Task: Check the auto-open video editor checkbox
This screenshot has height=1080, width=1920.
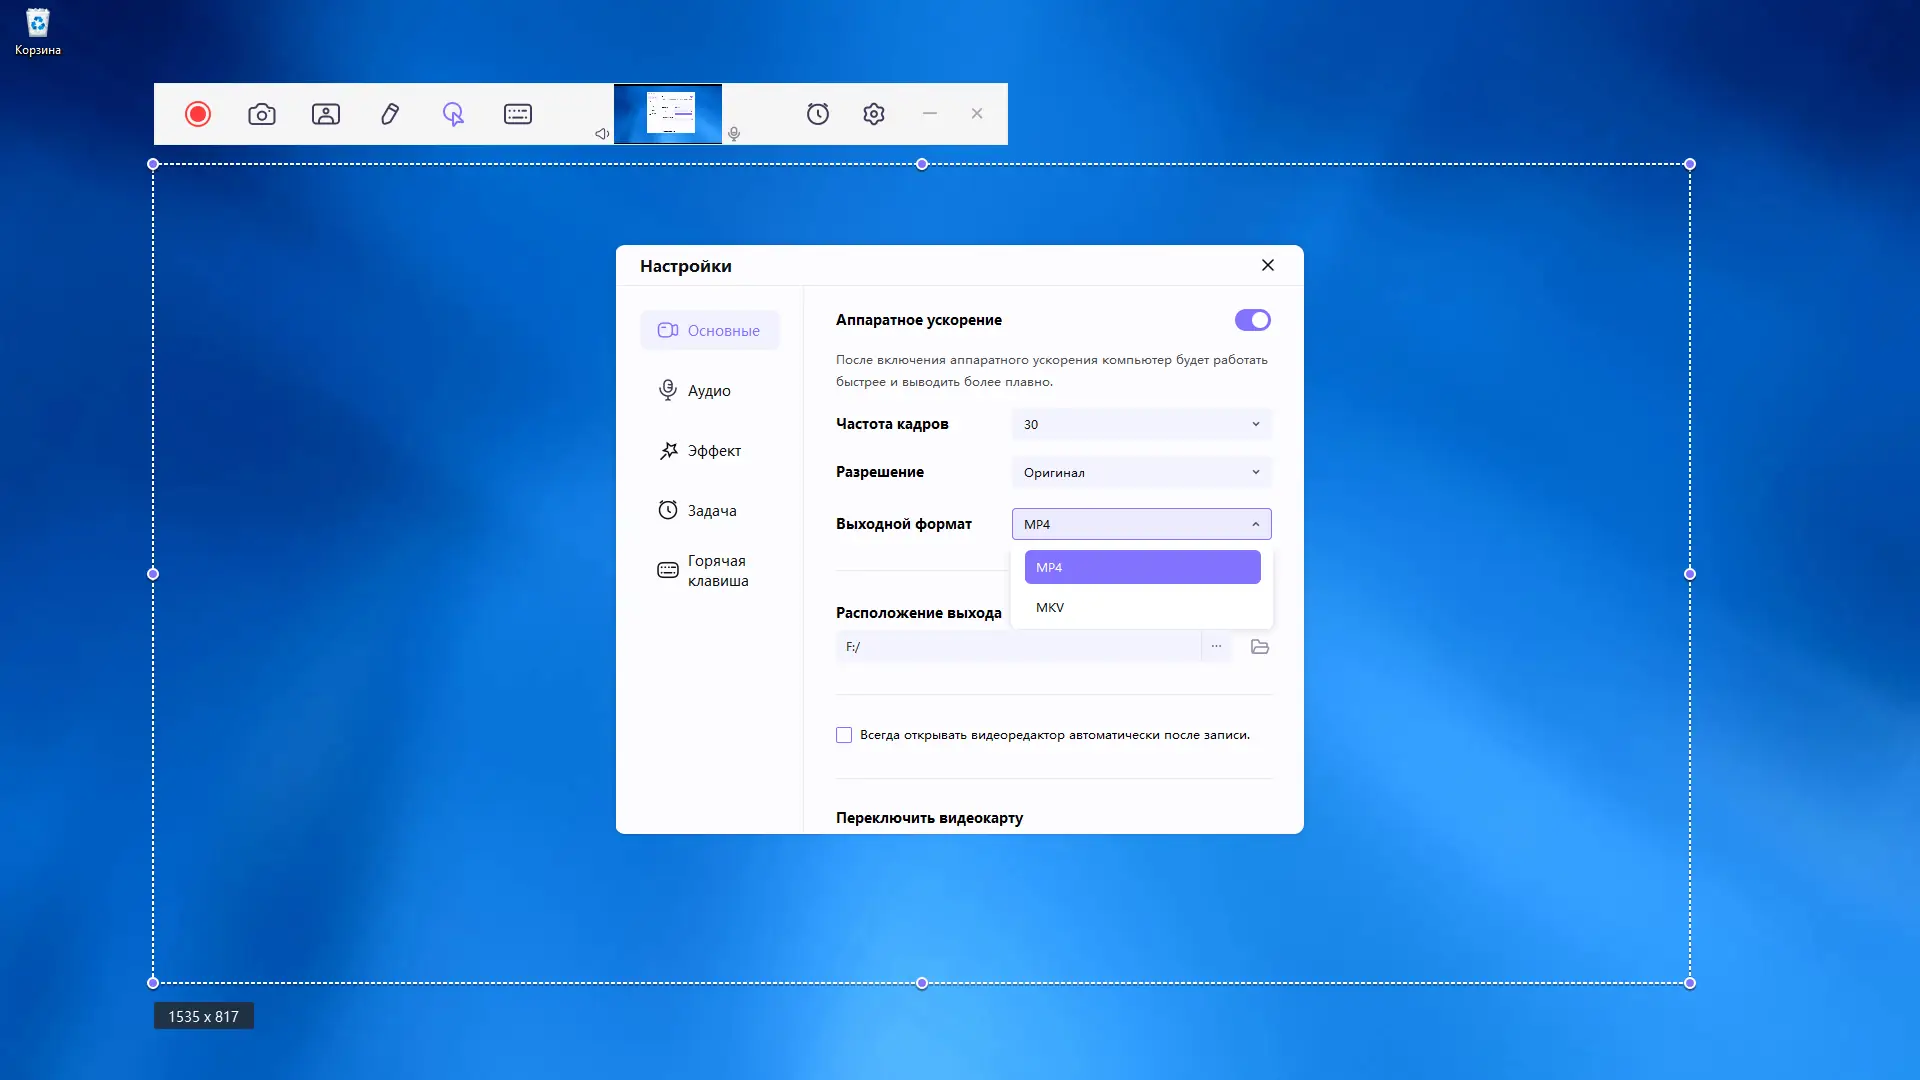Action: (x=844, y=735)
